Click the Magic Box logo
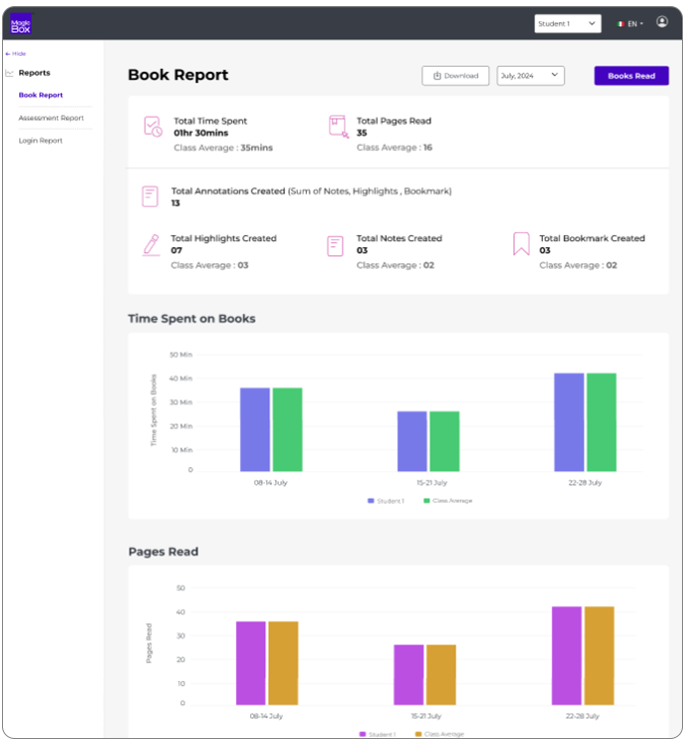684x743 pixels. click(x=21, y=23)
